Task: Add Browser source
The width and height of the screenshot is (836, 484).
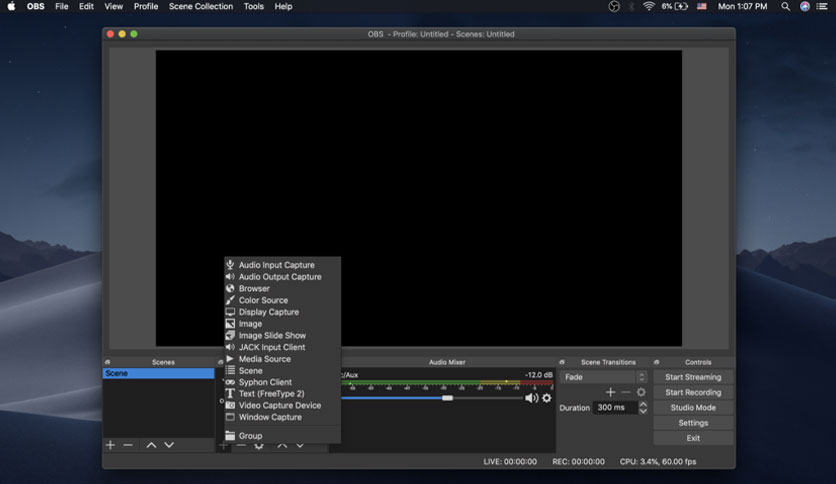Action: tap(283, 288)
